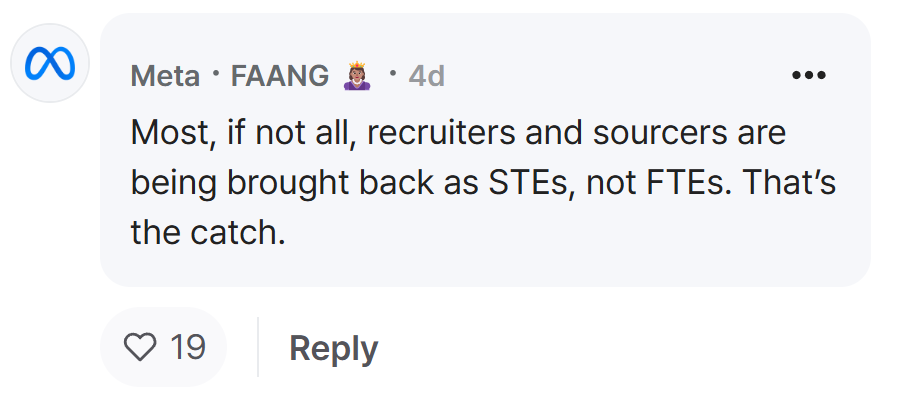Image resolution: width=898 pixels, height=394 pixels.
Task: Open the Meta company page link
Action: (166, 76)
